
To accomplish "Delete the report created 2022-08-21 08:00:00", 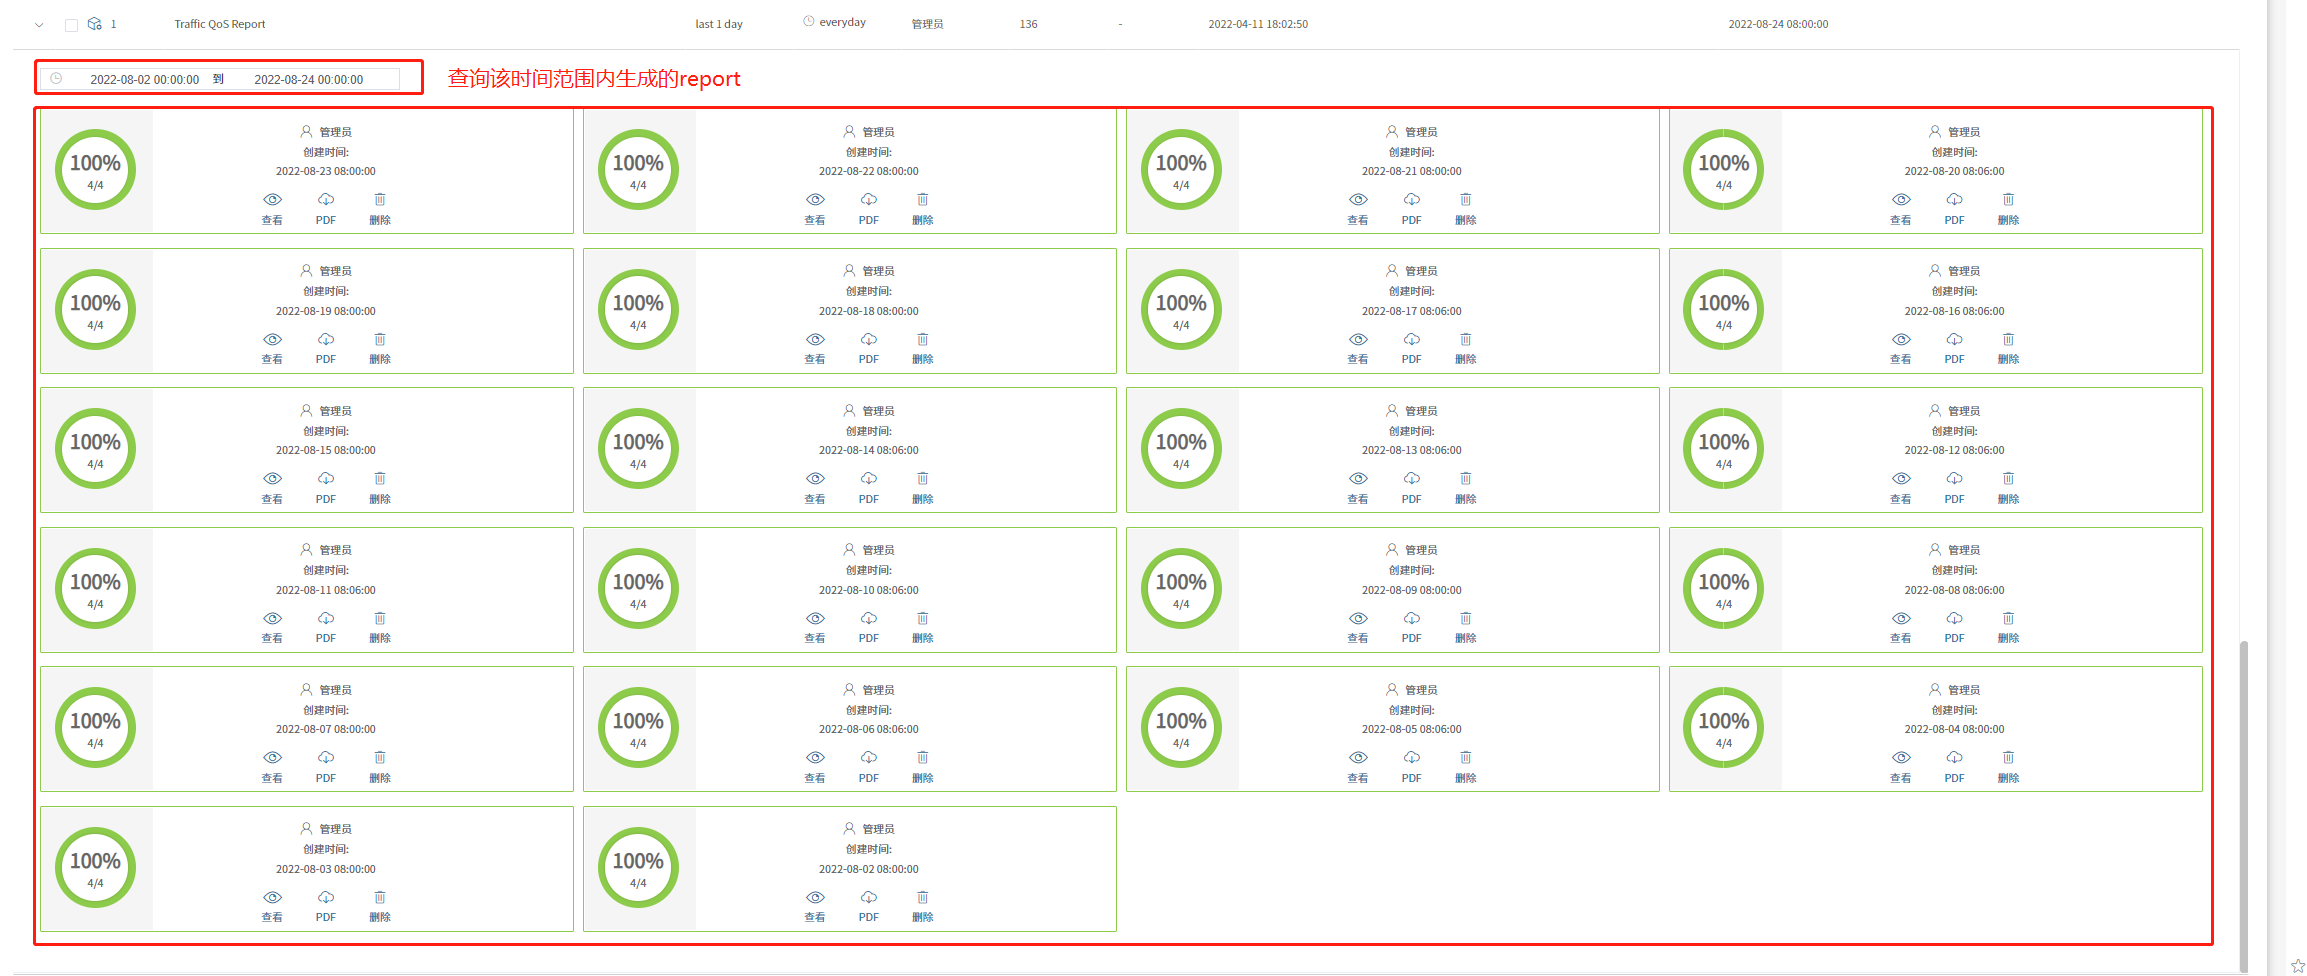I will coord(1465,201).
